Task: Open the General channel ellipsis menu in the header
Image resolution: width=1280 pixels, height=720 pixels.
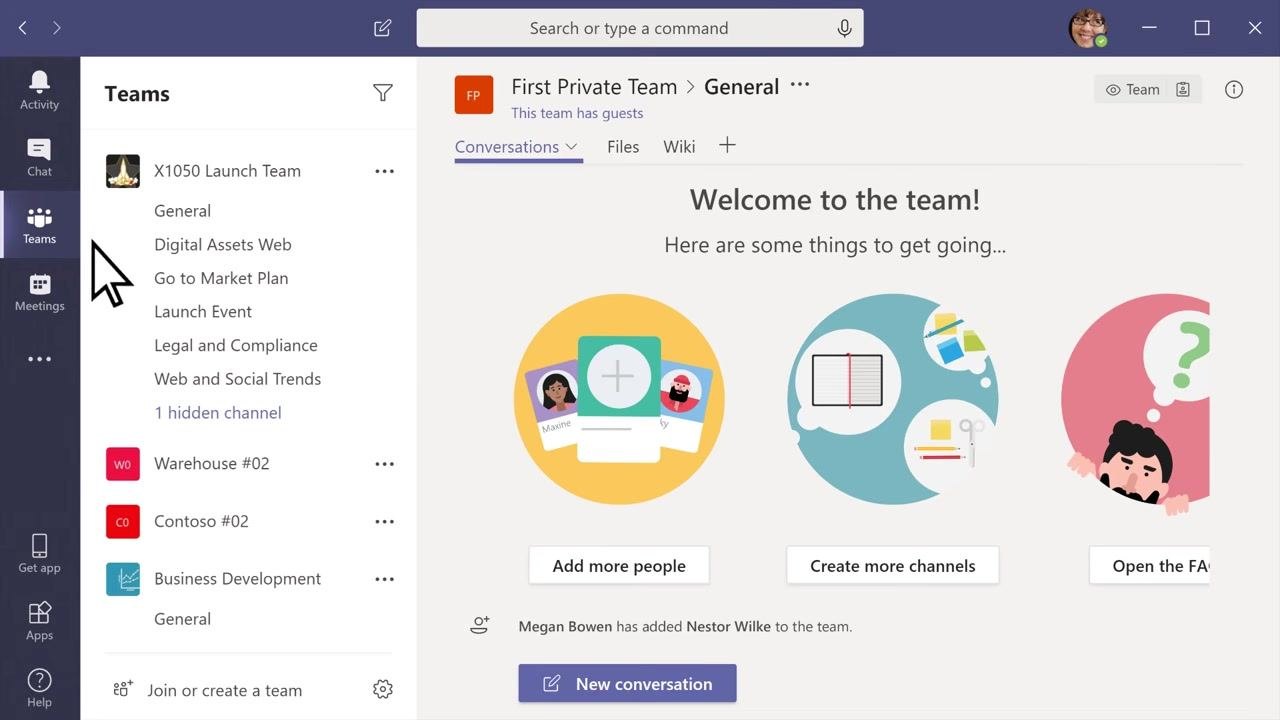Action: (800, 86)
